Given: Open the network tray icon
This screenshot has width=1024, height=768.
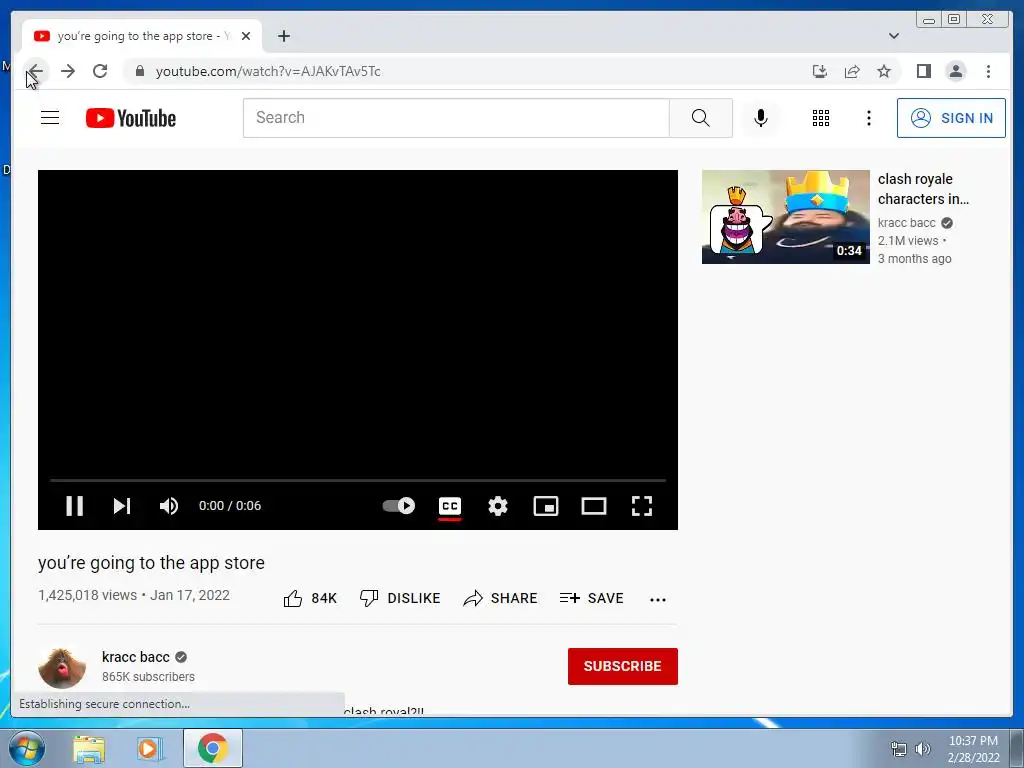Looking at the screenshot, I should 899,749.
